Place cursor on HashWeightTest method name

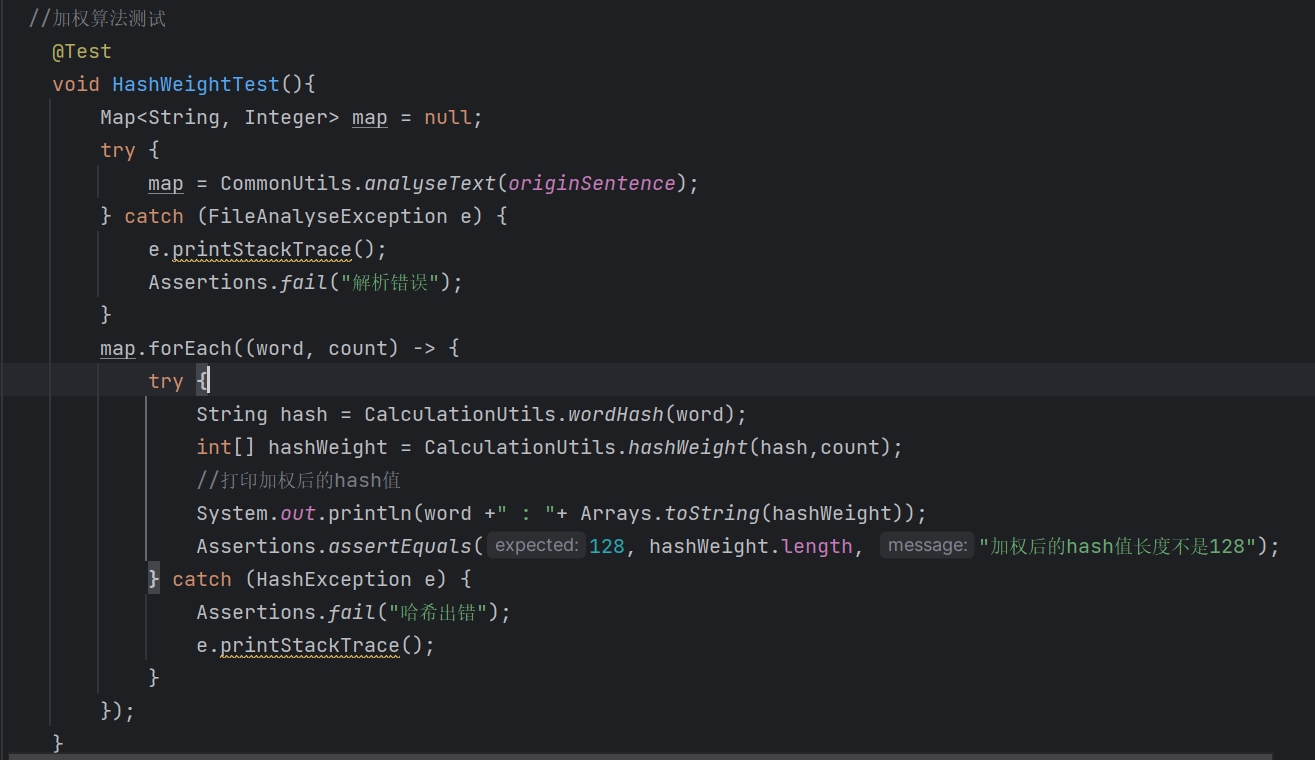point(196,84)
